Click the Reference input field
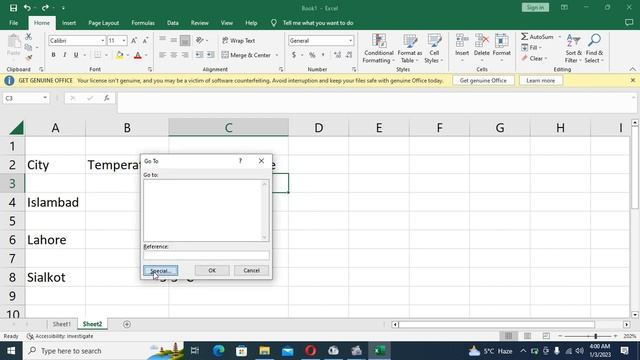Image resolution: width=640 pixels, height=360 pixels. 206,256
